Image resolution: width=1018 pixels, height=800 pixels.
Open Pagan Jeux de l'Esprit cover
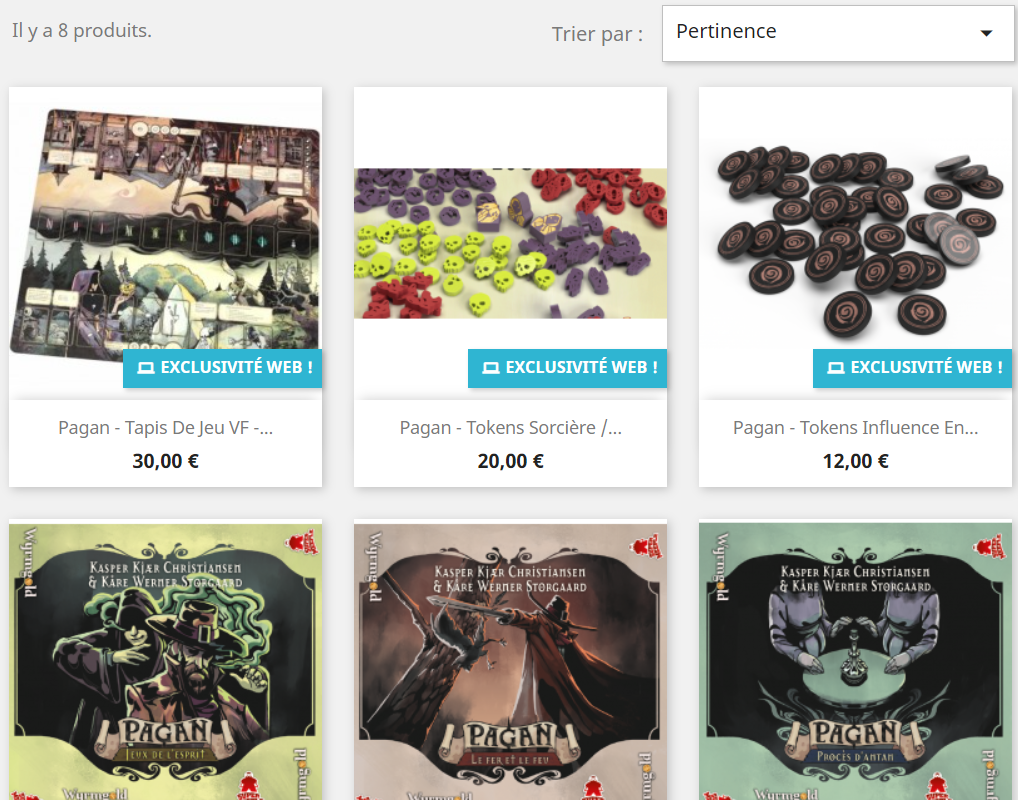[166, 660]
